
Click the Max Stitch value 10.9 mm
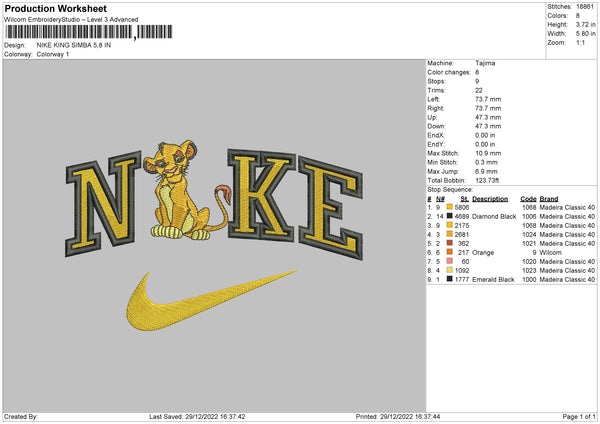pos(488,153)
